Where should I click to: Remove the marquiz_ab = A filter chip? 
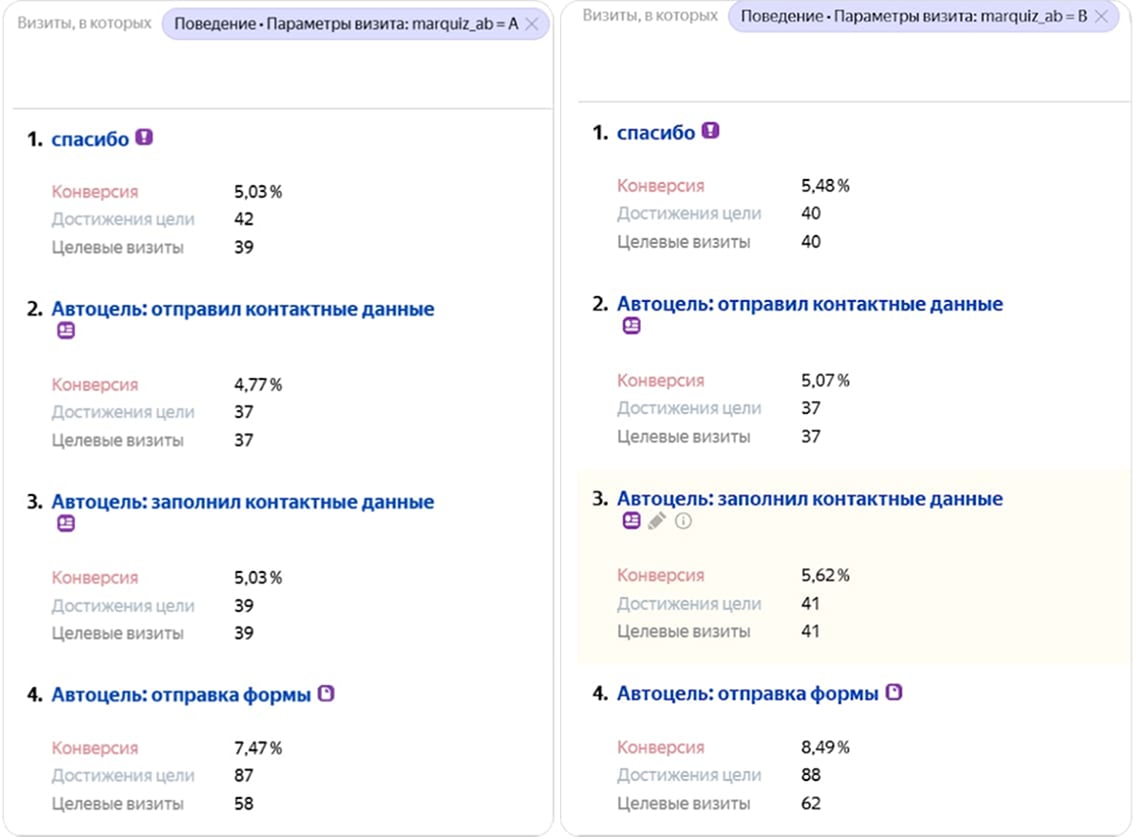[532, 25]
